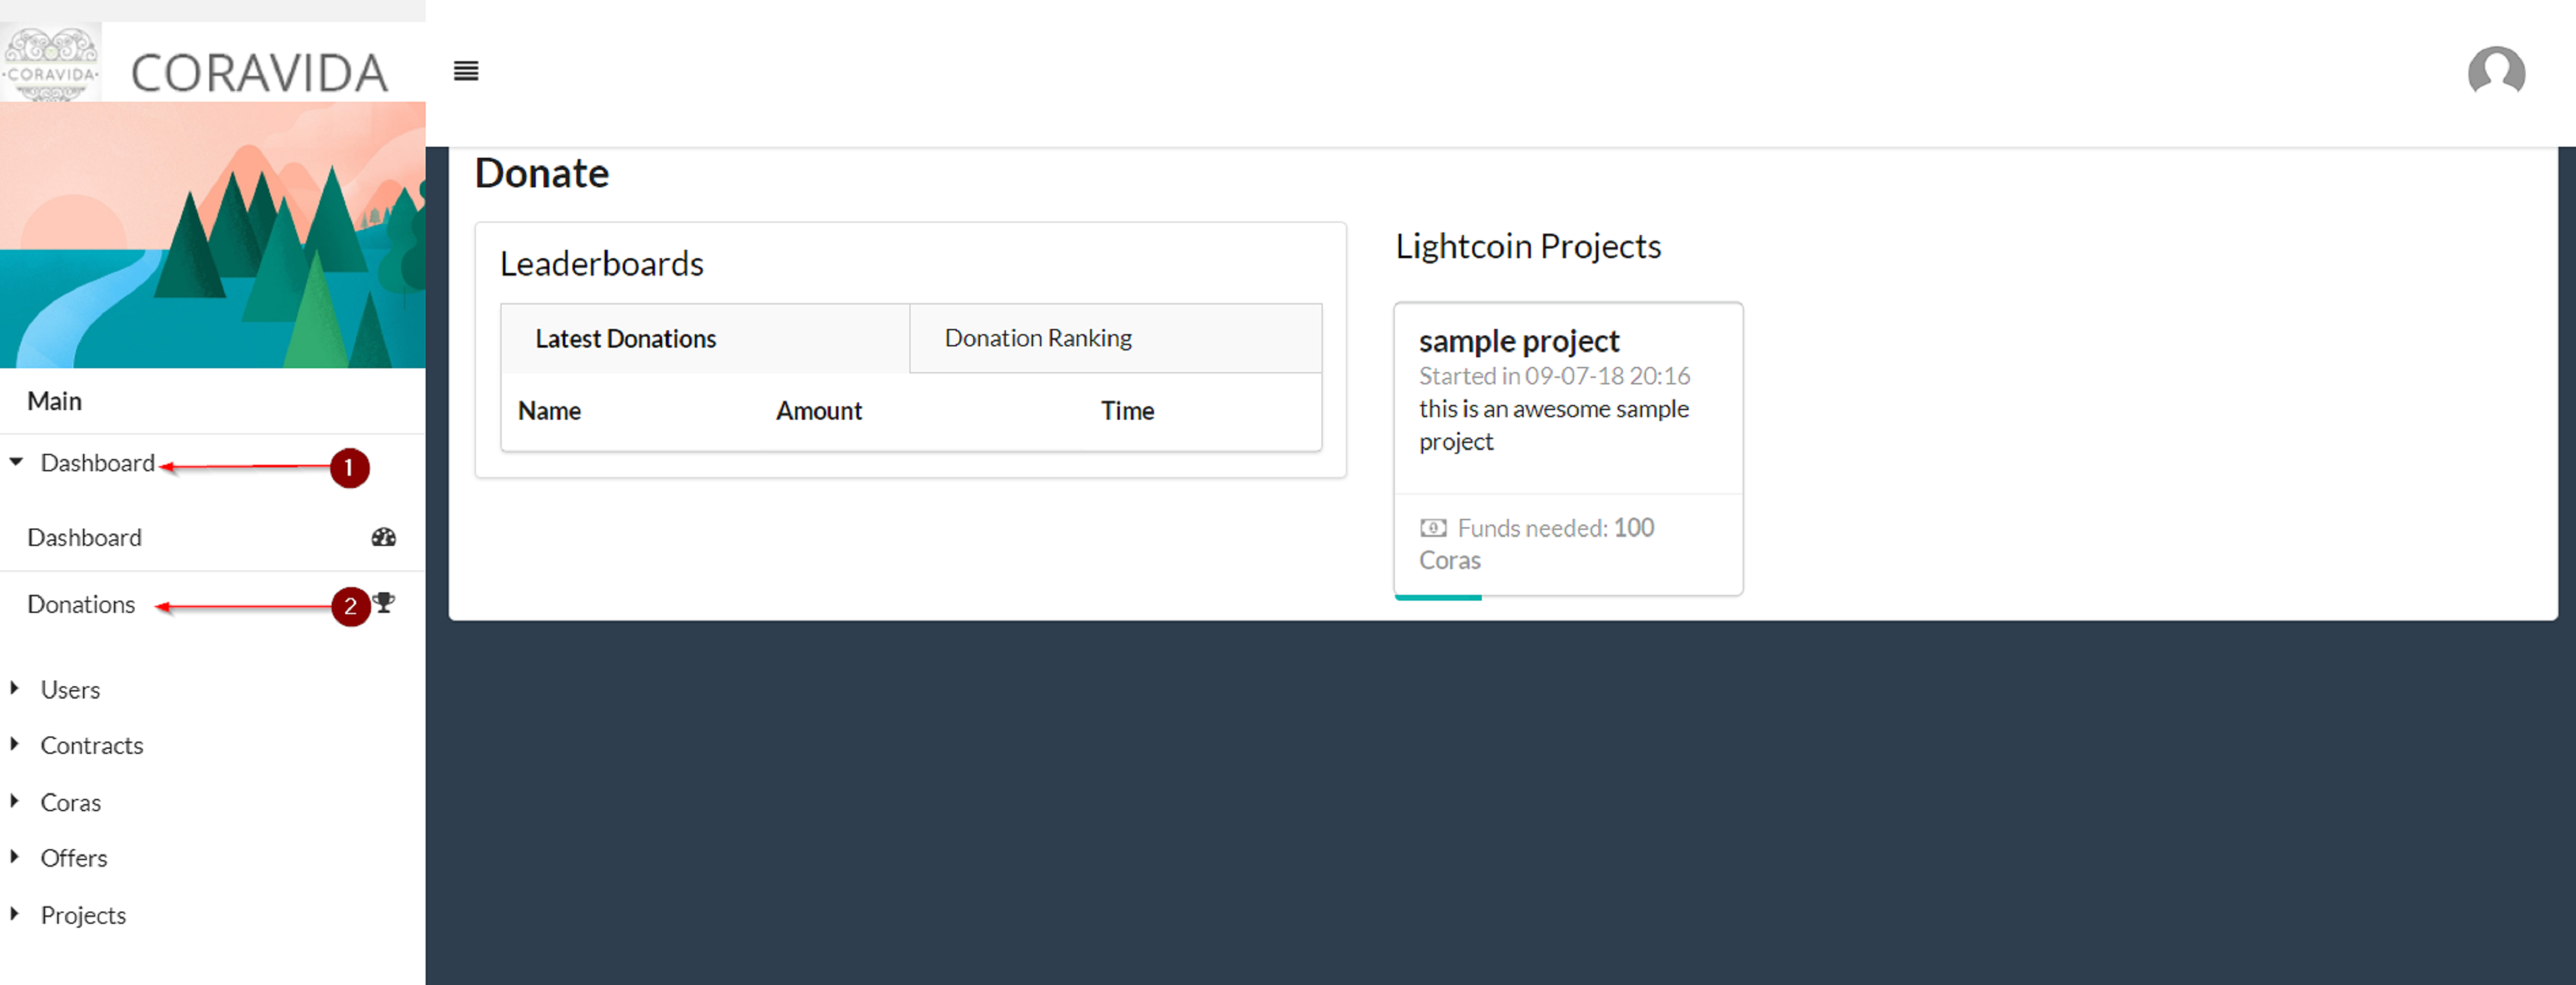Switch to the Latest Donations tab
The image size is (2576, 985).
coord(625,339)
